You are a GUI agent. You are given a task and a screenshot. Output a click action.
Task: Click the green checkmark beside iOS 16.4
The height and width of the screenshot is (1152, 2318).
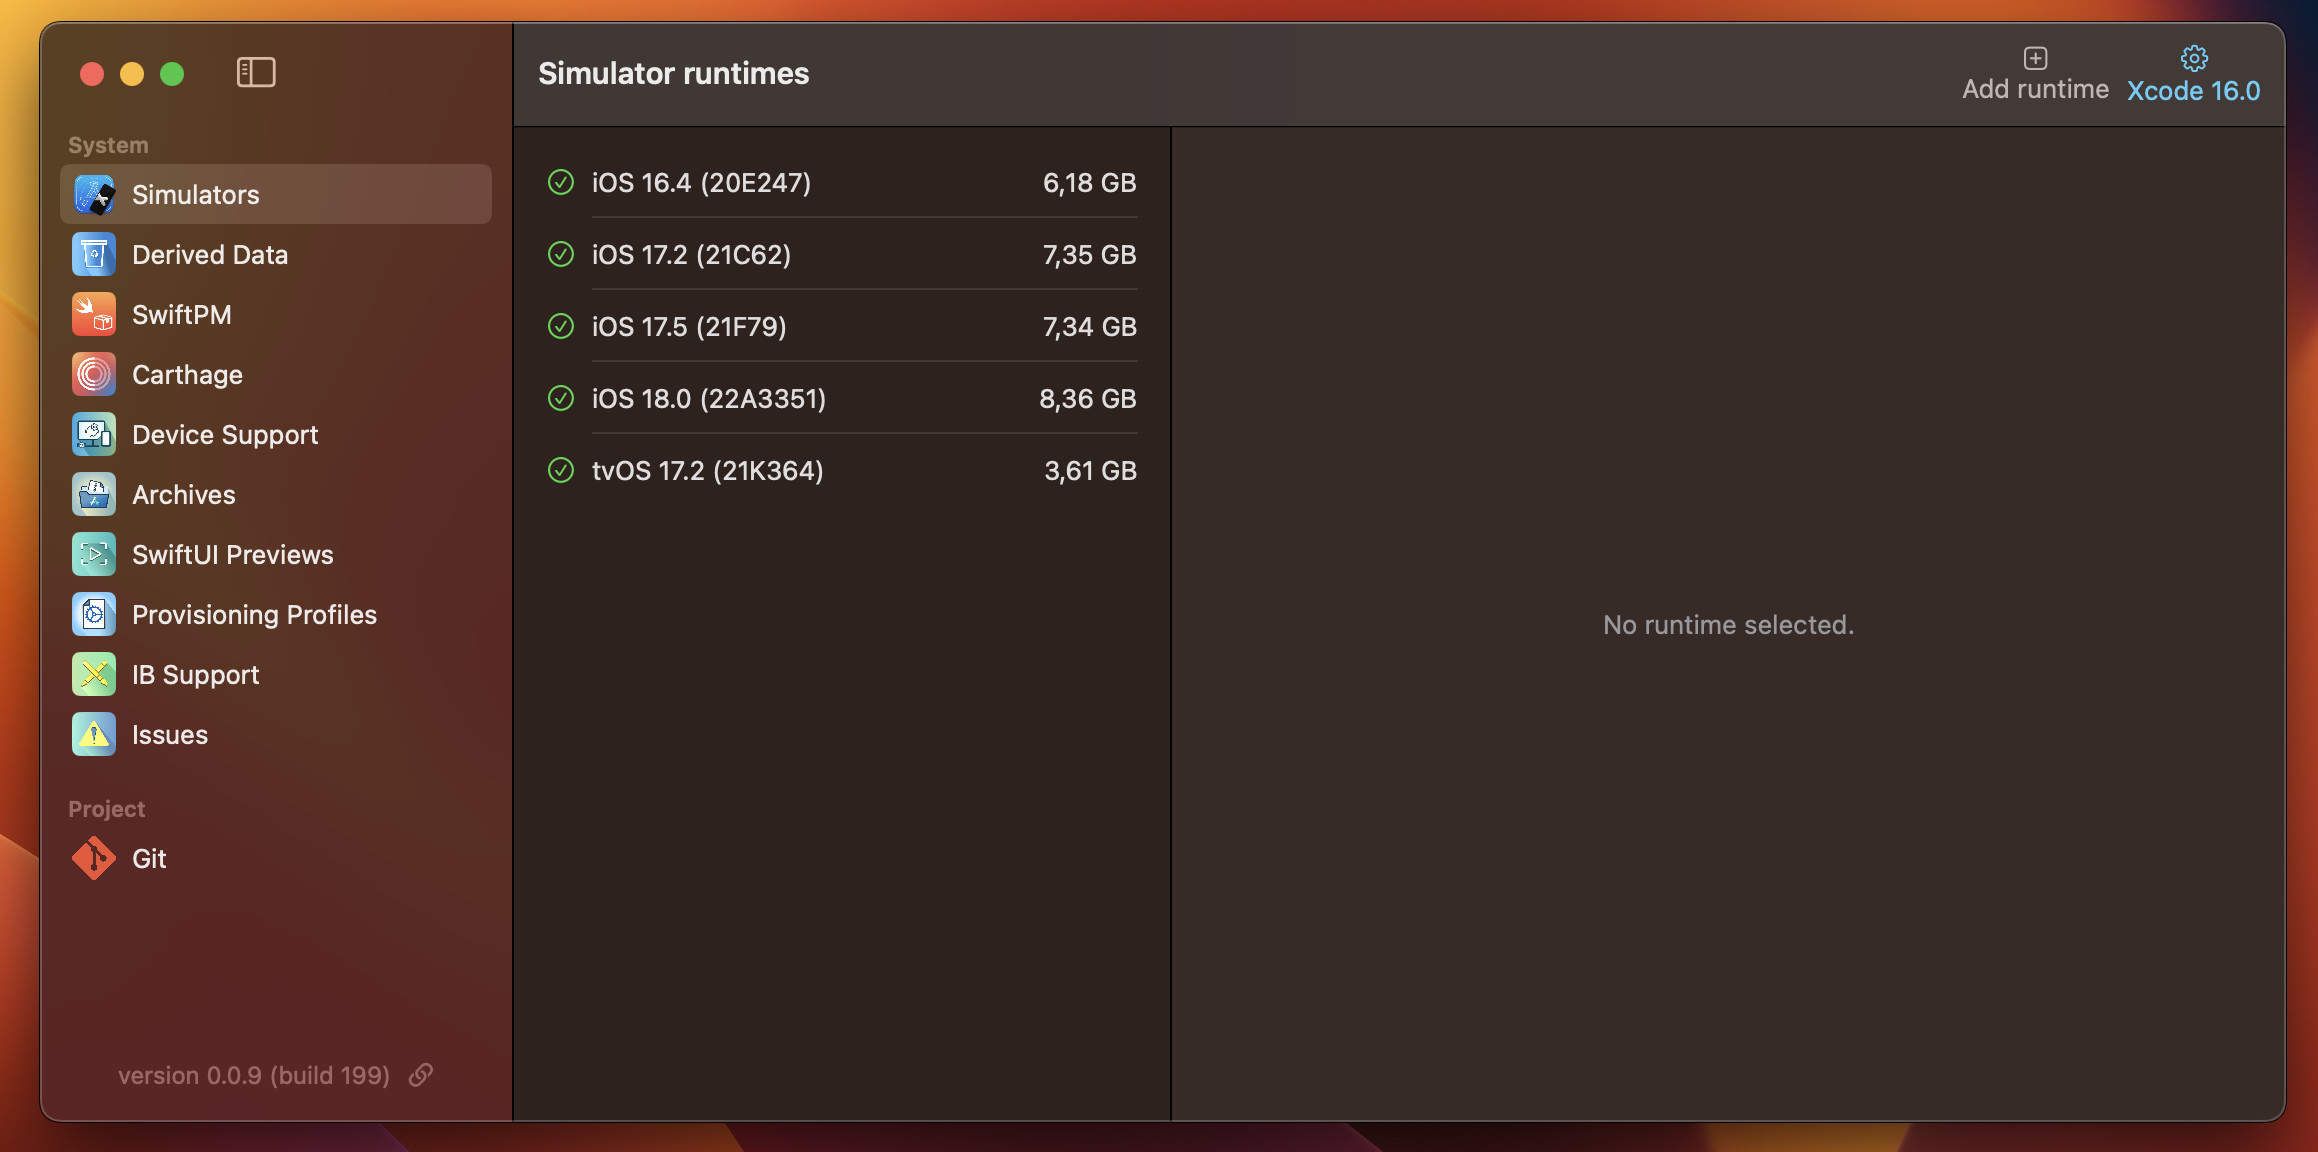coord(561,182)
